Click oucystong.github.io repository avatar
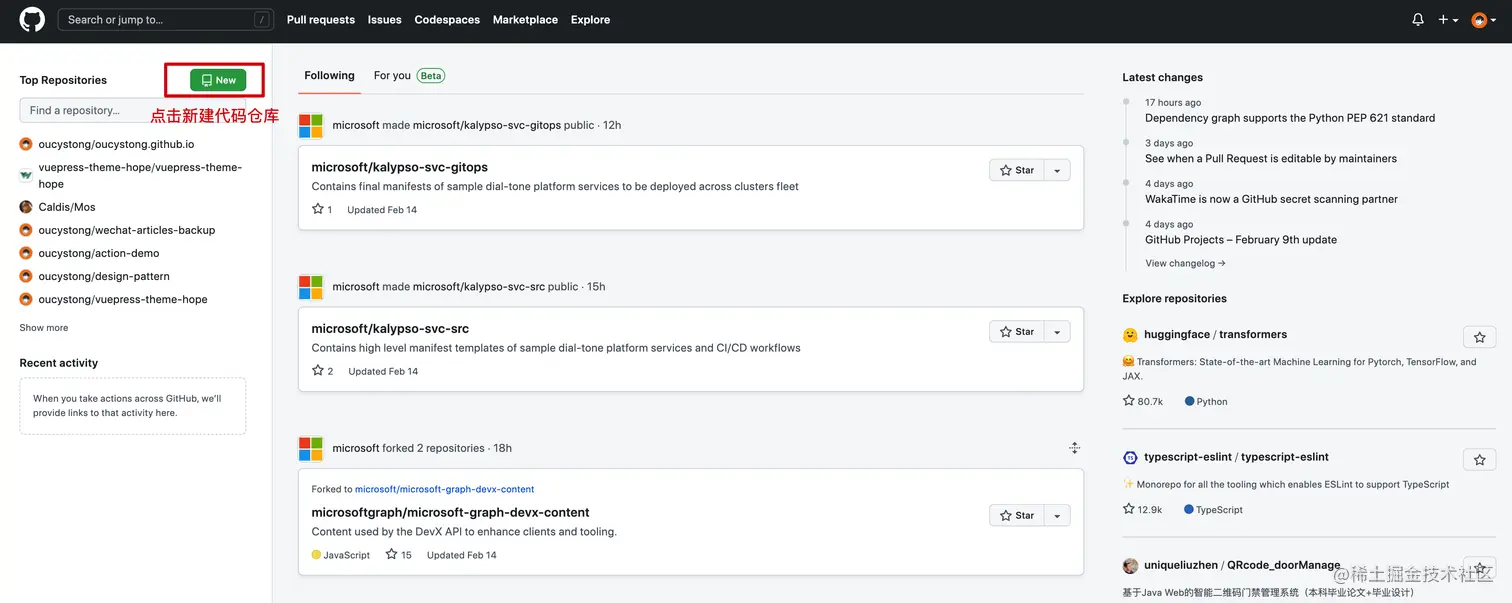Viewport: 1512px width, 603px height. pyautogui.click(x=26, y=144)
